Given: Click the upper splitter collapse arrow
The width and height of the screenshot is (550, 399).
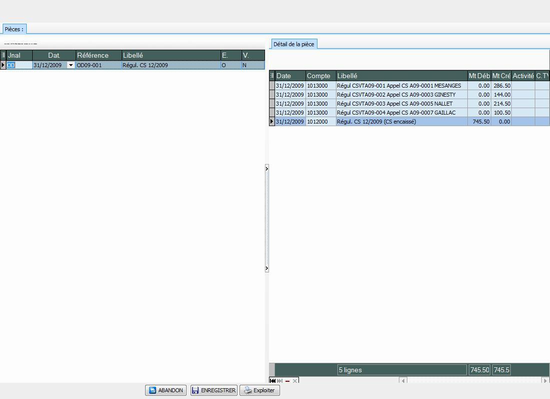Looking at the screenshot, I should 267,169.
